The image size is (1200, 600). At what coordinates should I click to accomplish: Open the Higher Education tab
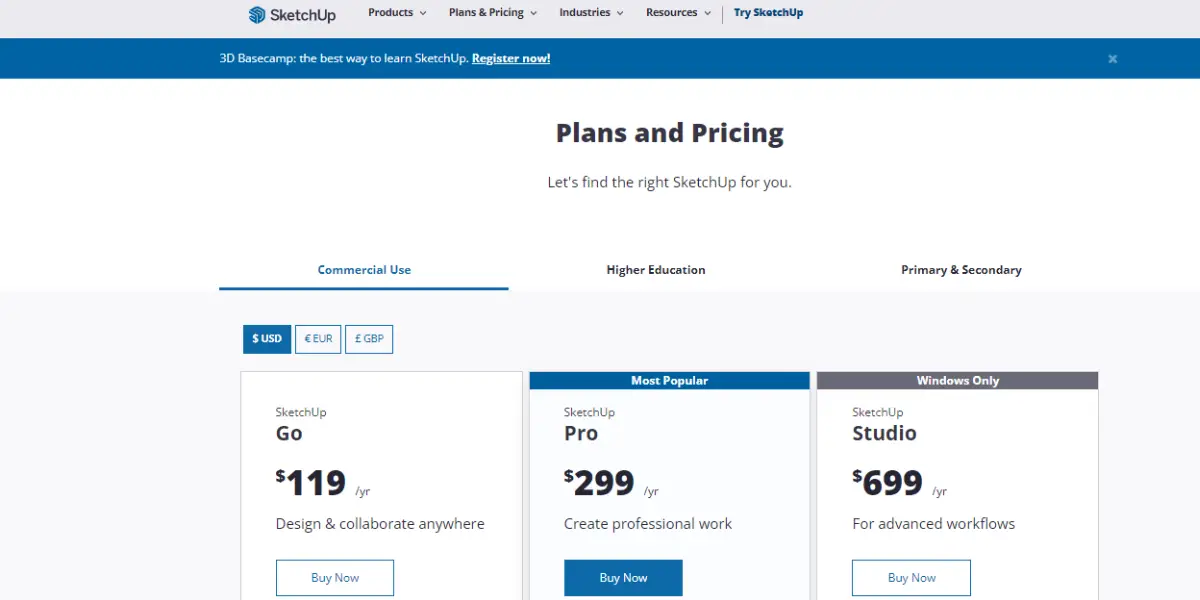coord(656,270)
